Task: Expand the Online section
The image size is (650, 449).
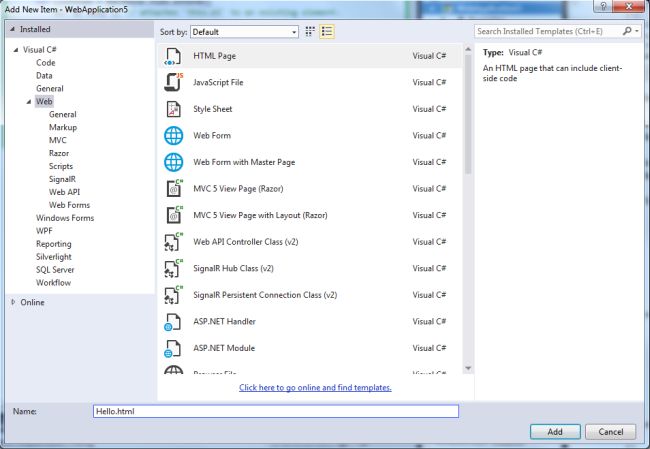Action: pyautogui.click(x=13, y=302)
